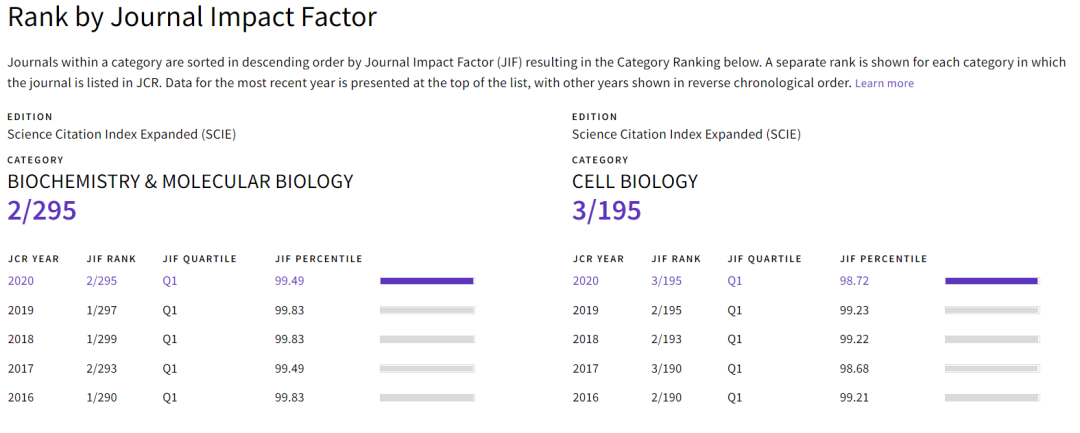Screen dimensions: 1080x433
Task: Select the 3/195 JIF rank in the 2020 row
Action: pos(668,281)
